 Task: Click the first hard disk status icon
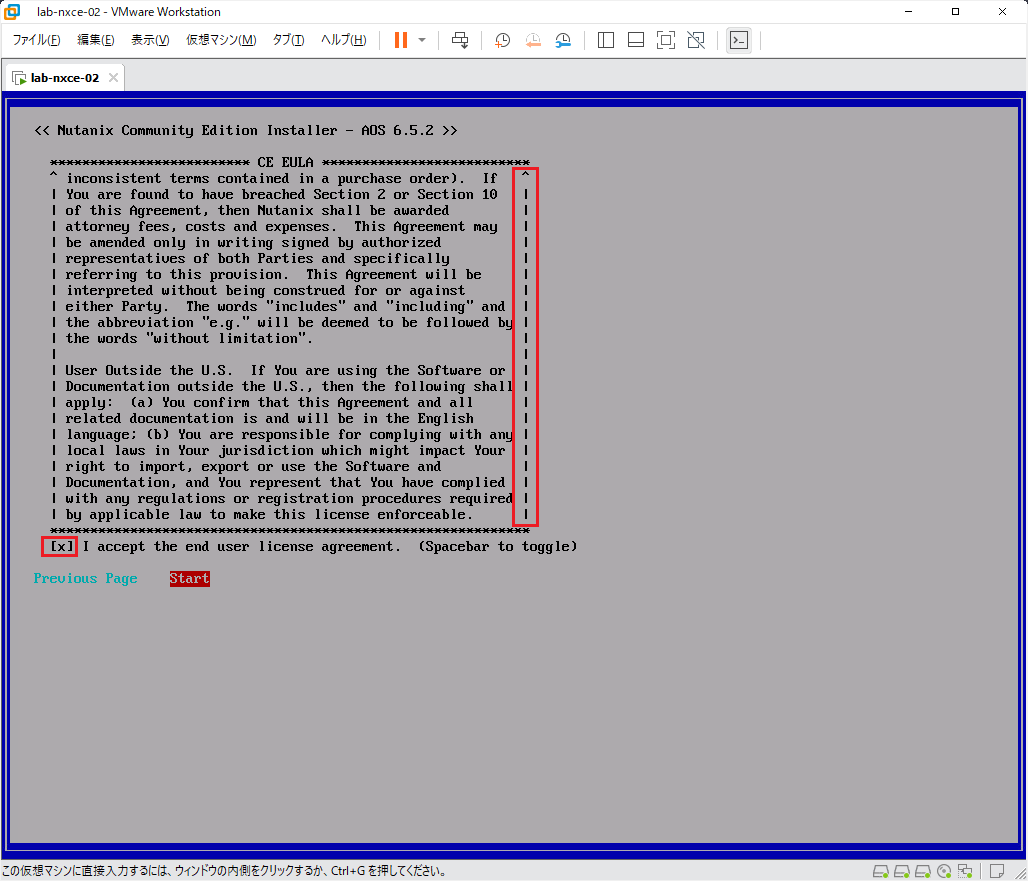point(880,871)
